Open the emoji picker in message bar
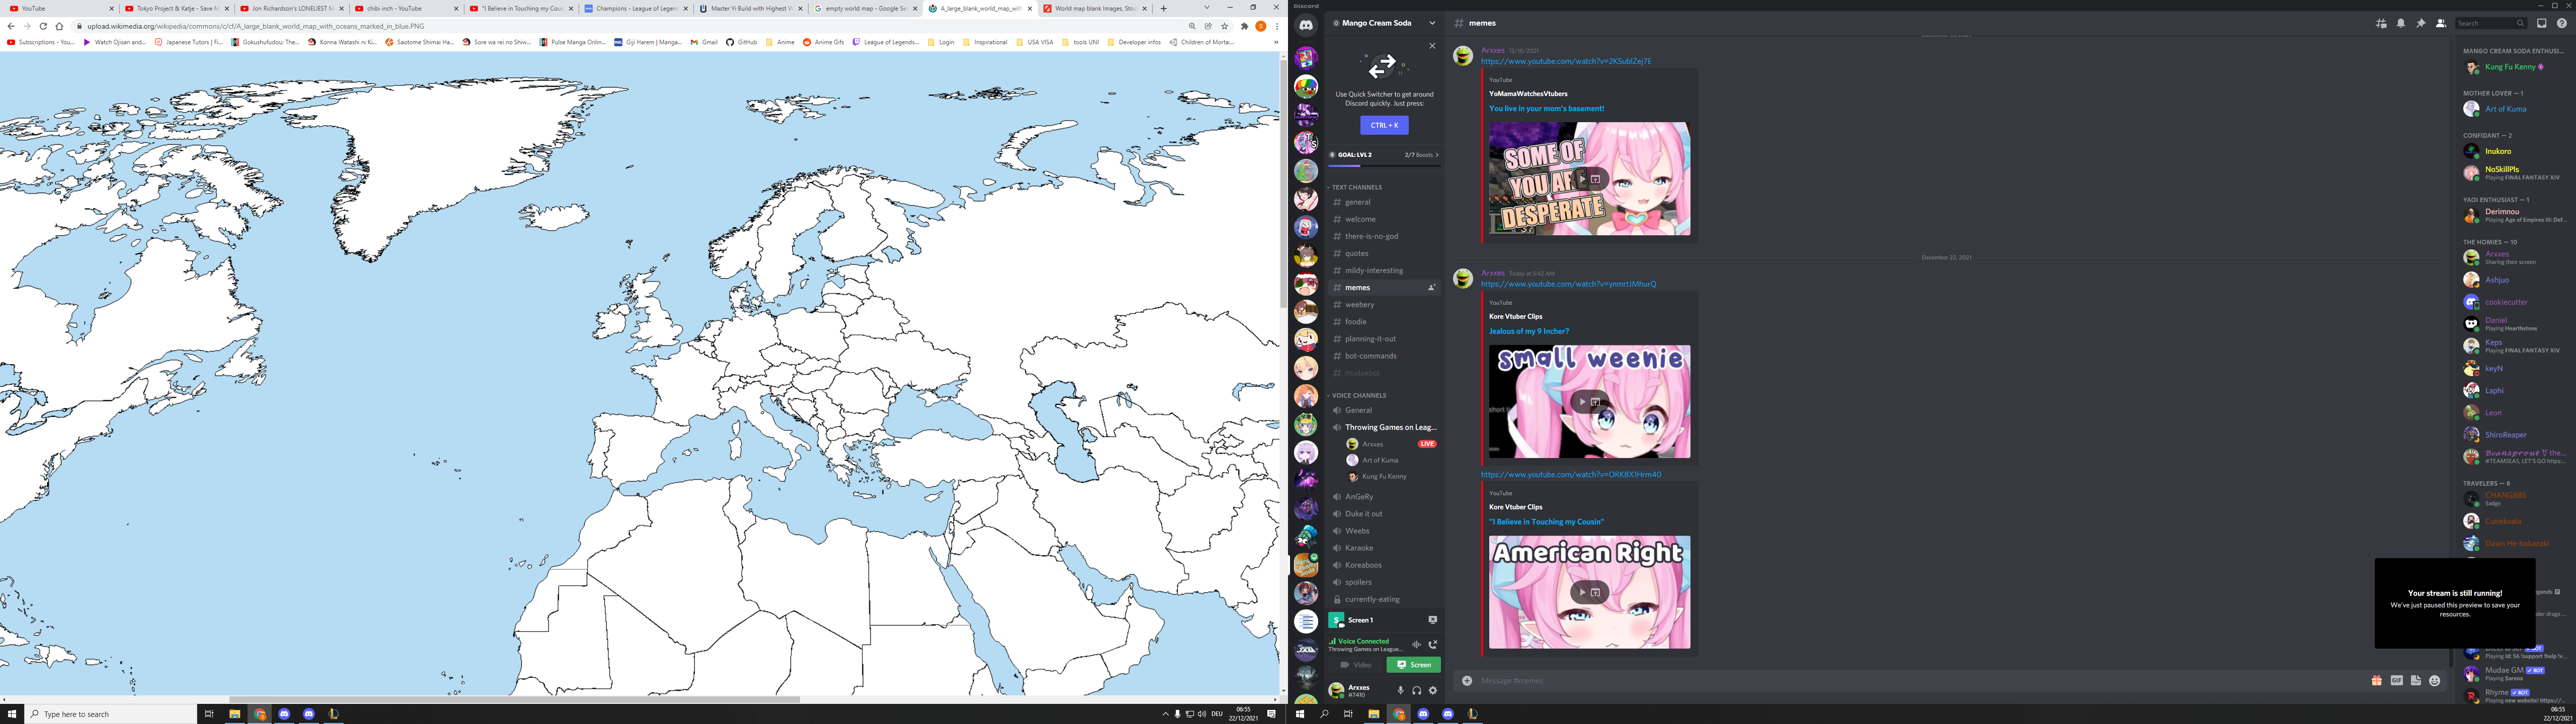Image resolution: width=2576 pixels, height=724 pixels. 2434,681
